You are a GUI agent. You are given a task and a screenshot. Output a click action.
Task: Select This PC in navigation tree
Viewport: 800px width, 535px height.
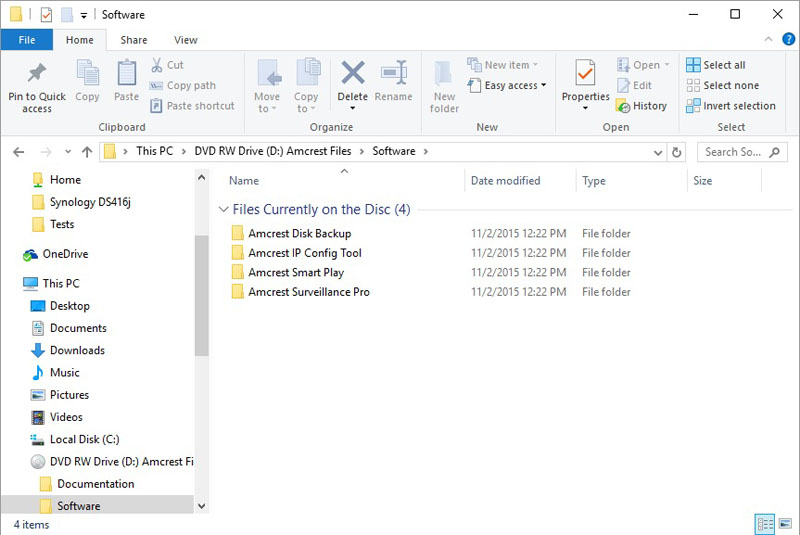(61, 284)
